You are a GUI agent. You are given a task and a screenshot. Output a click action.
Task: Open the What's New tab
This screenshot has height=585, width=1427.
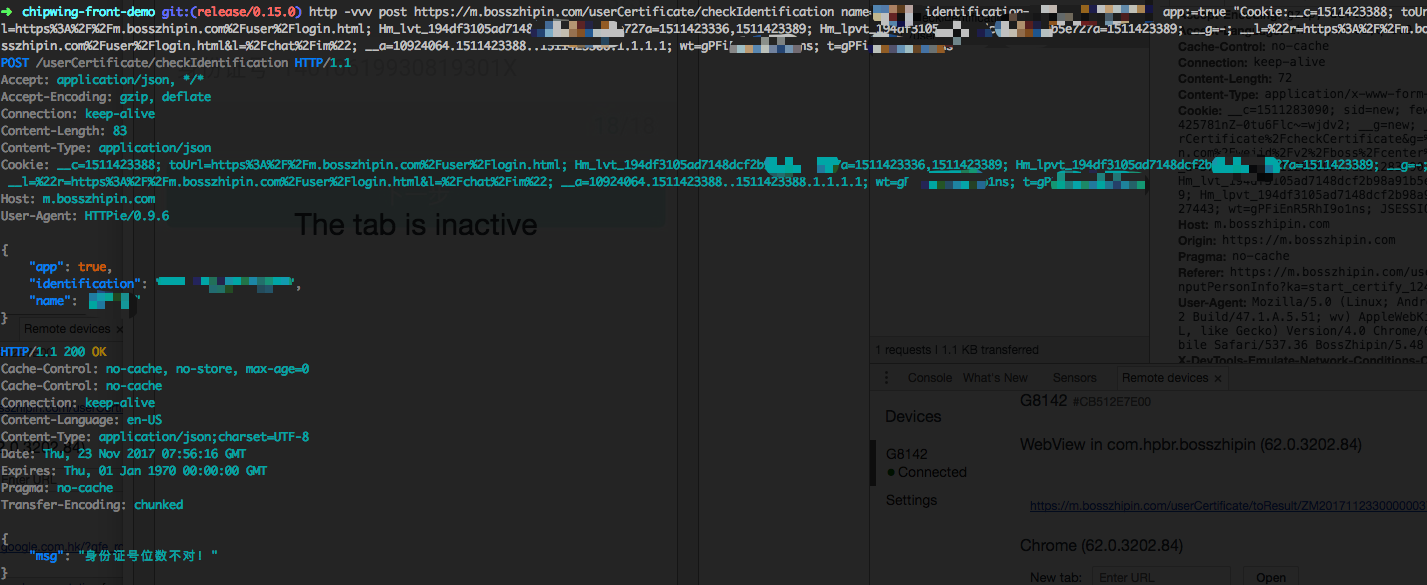995,378
